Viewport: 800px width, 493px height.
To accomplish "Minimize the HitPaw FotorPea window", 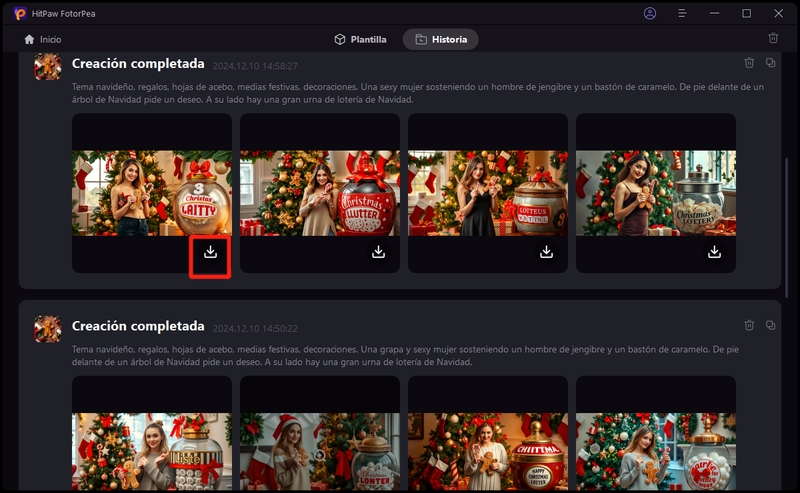I will coord(714,13).
